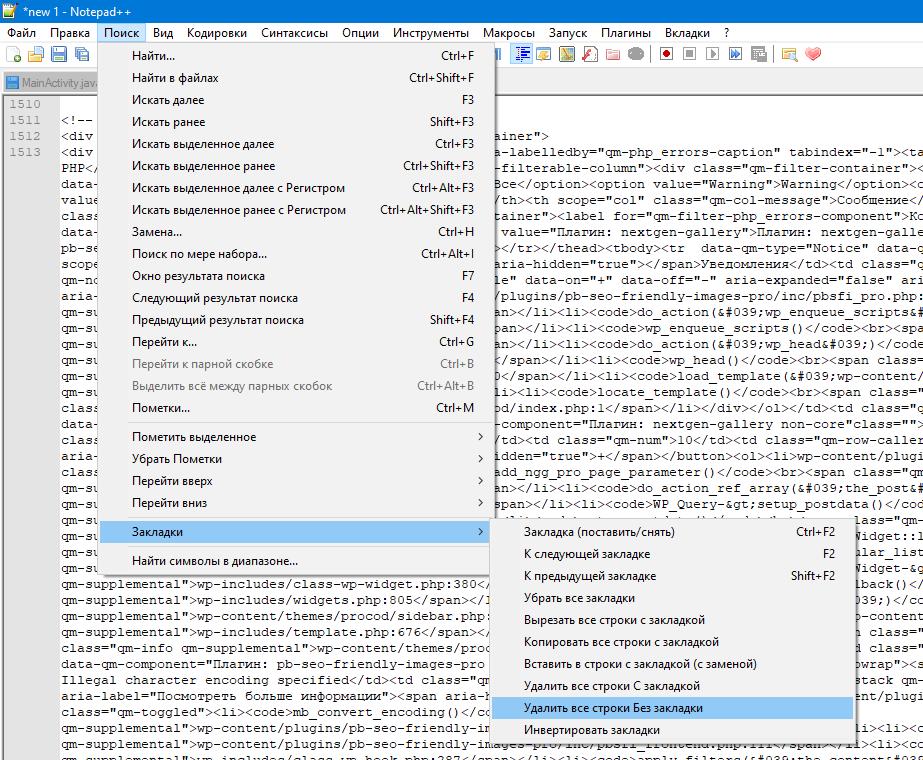This screenshot has width=923, height=760.
Task: Select Поиск по мере набора...
Action: (x=296, y=254)
